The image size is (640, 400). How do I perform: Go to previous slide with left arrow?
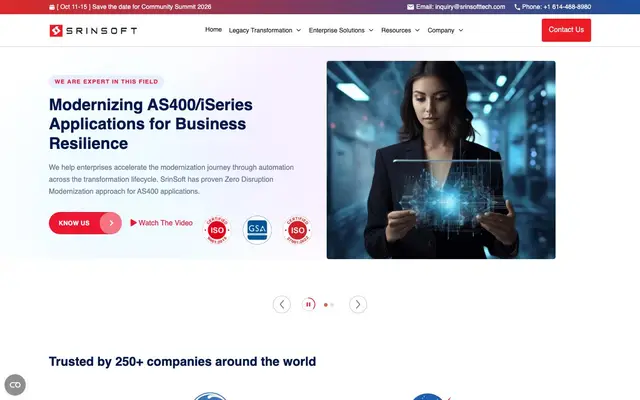point(282,304)
